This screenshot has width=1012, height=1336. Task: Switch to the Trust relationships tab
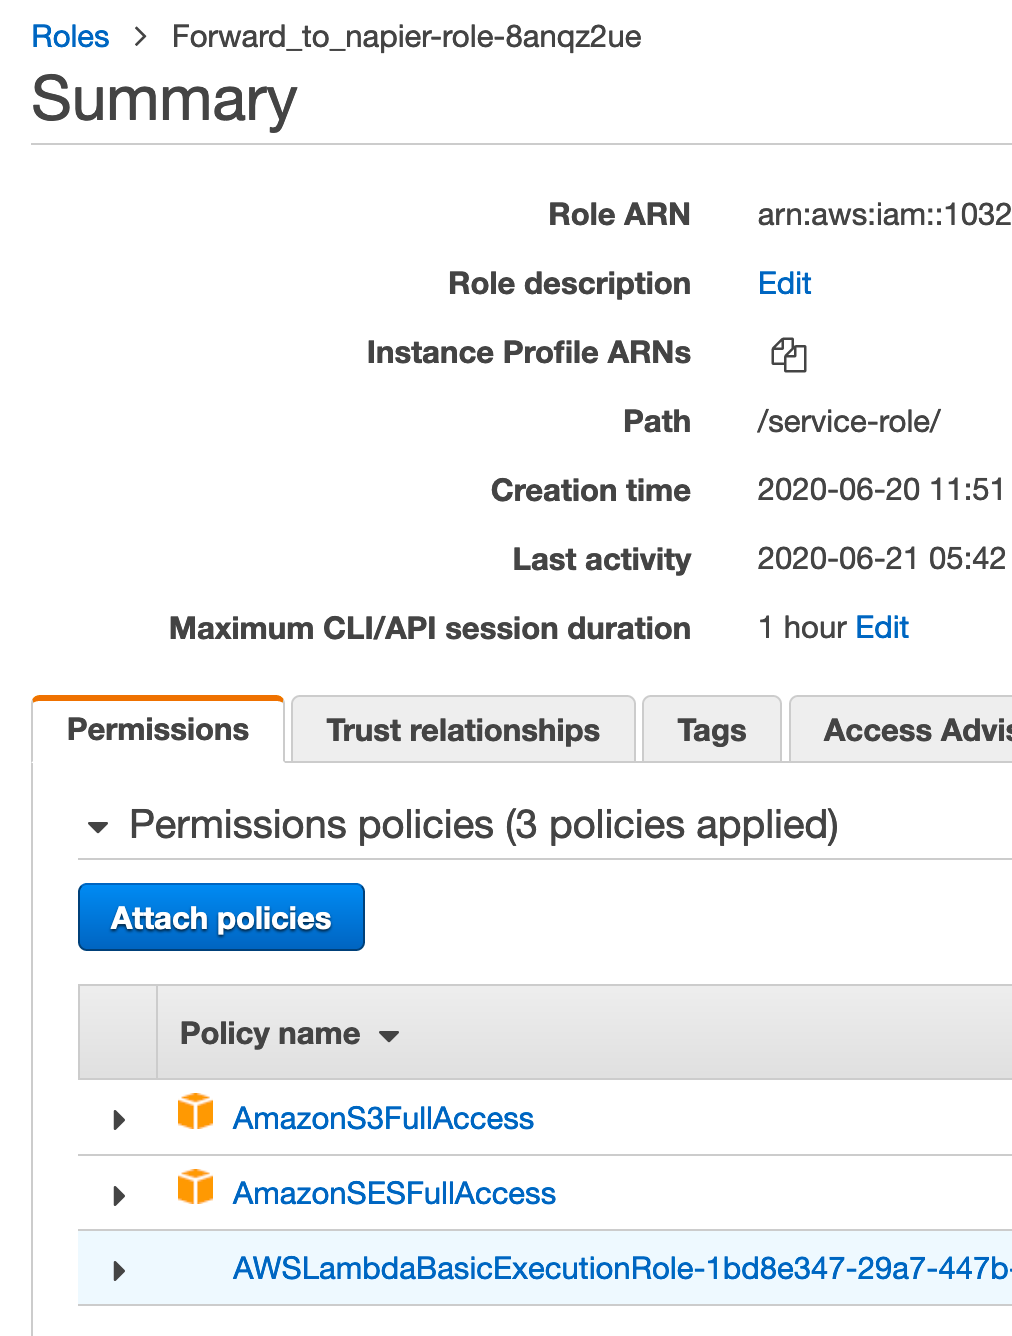[463, 730]
